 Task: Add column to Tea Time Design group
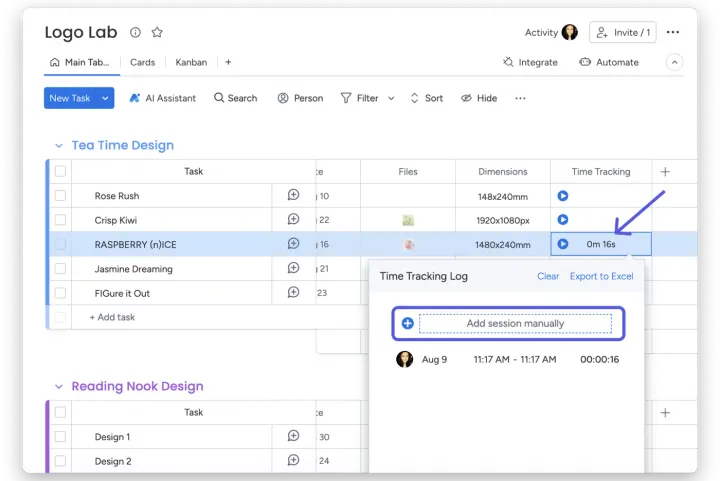point(665,172)
